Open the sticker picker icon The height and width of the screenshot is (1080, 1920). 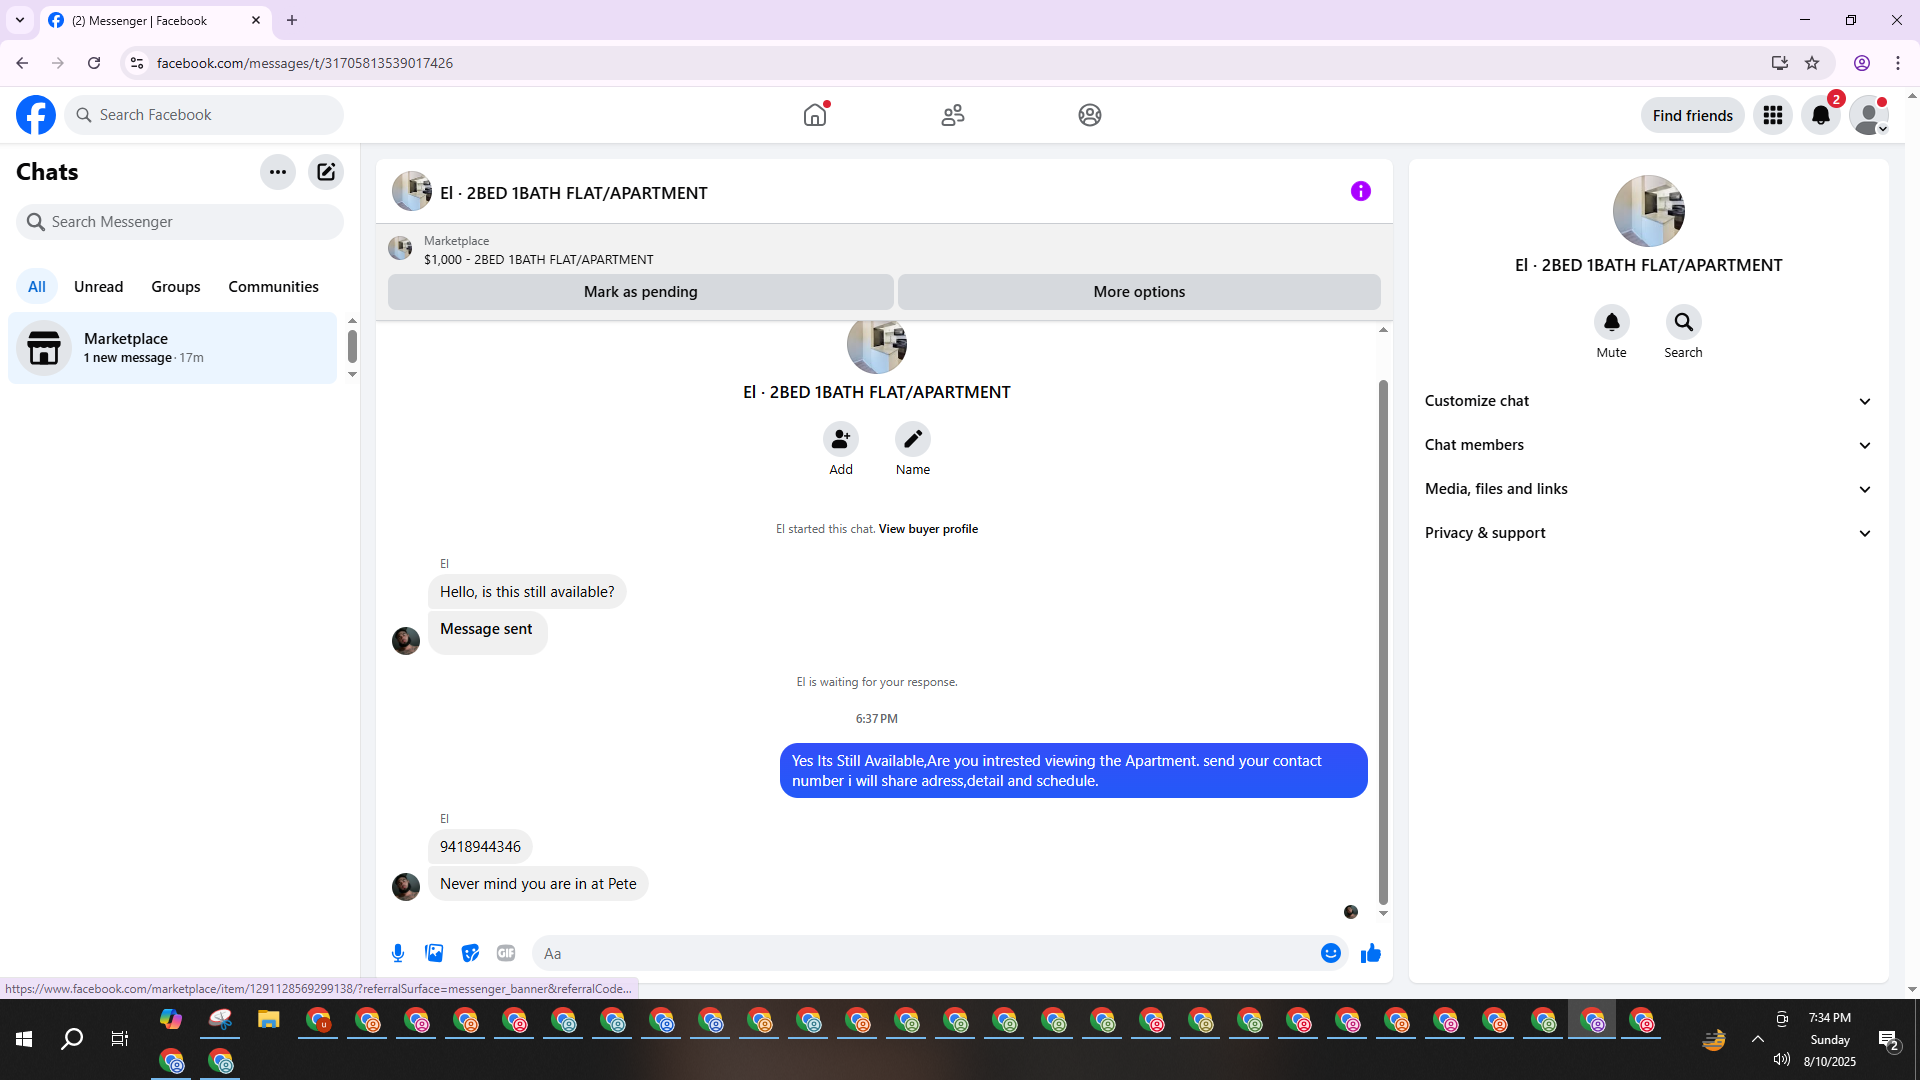pos(470,953)
